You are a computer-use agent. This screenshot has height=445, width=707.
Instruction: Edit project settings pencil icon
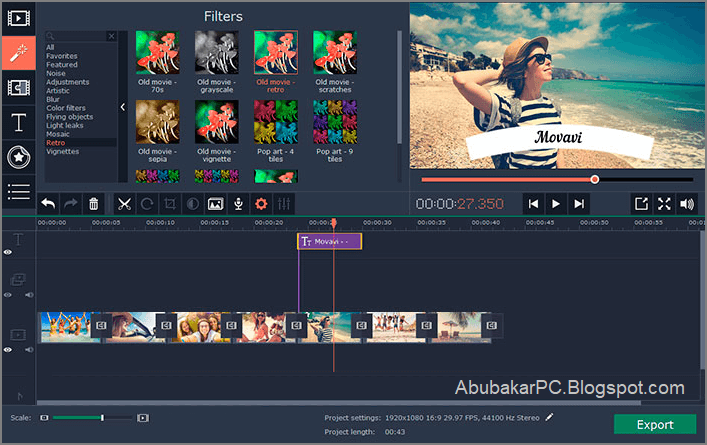tap(549, 417)
